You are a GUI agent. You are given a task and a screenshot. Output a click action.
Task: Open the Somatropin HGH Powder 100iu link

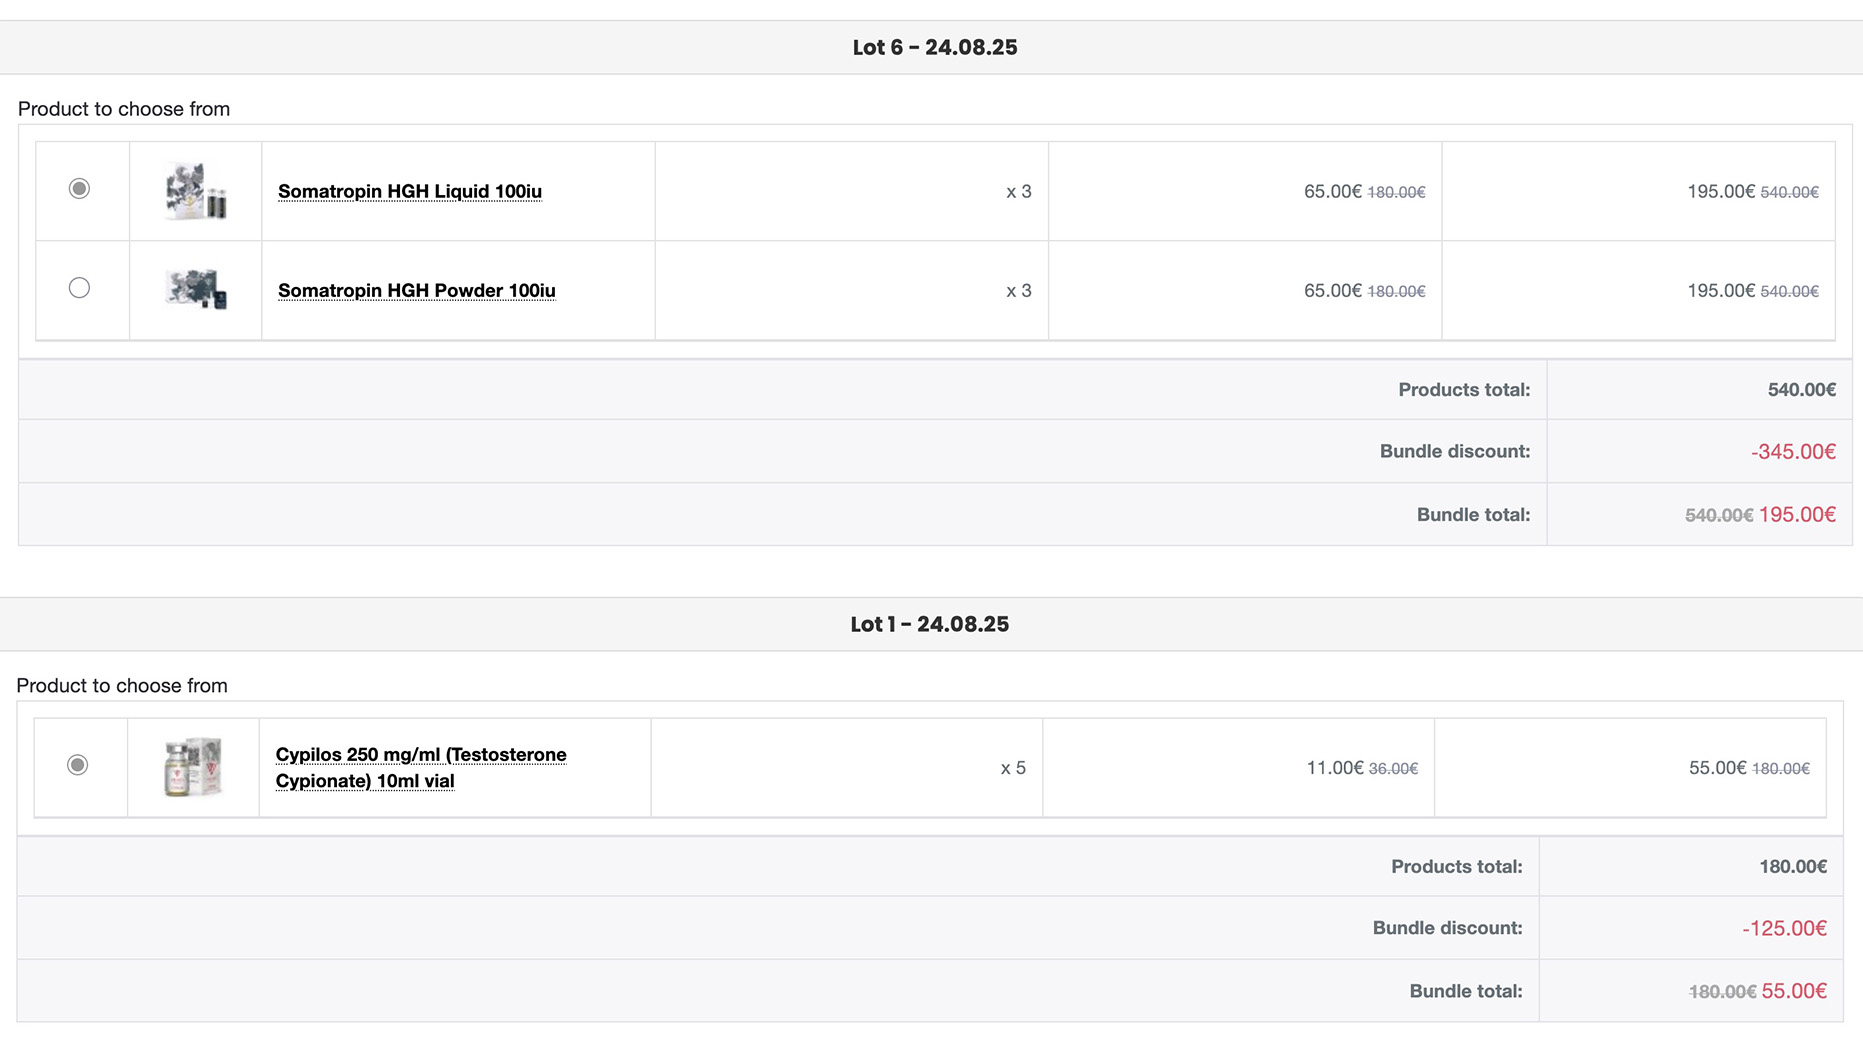point(417,290)
